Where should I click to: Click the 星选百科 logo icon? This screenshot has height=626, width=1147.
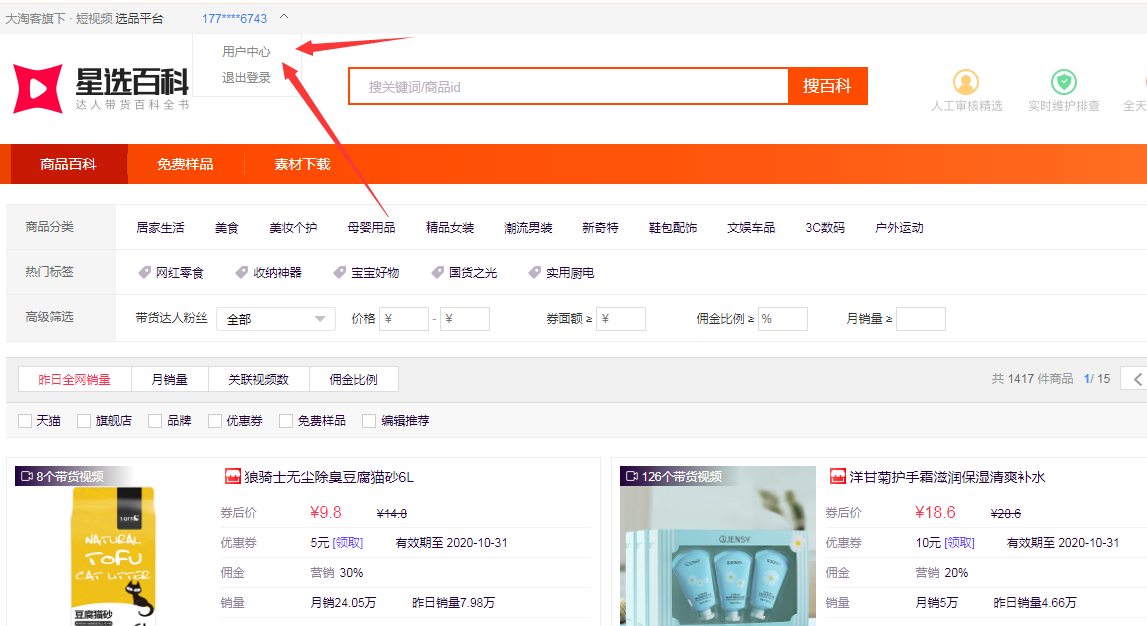coord(38,88)
